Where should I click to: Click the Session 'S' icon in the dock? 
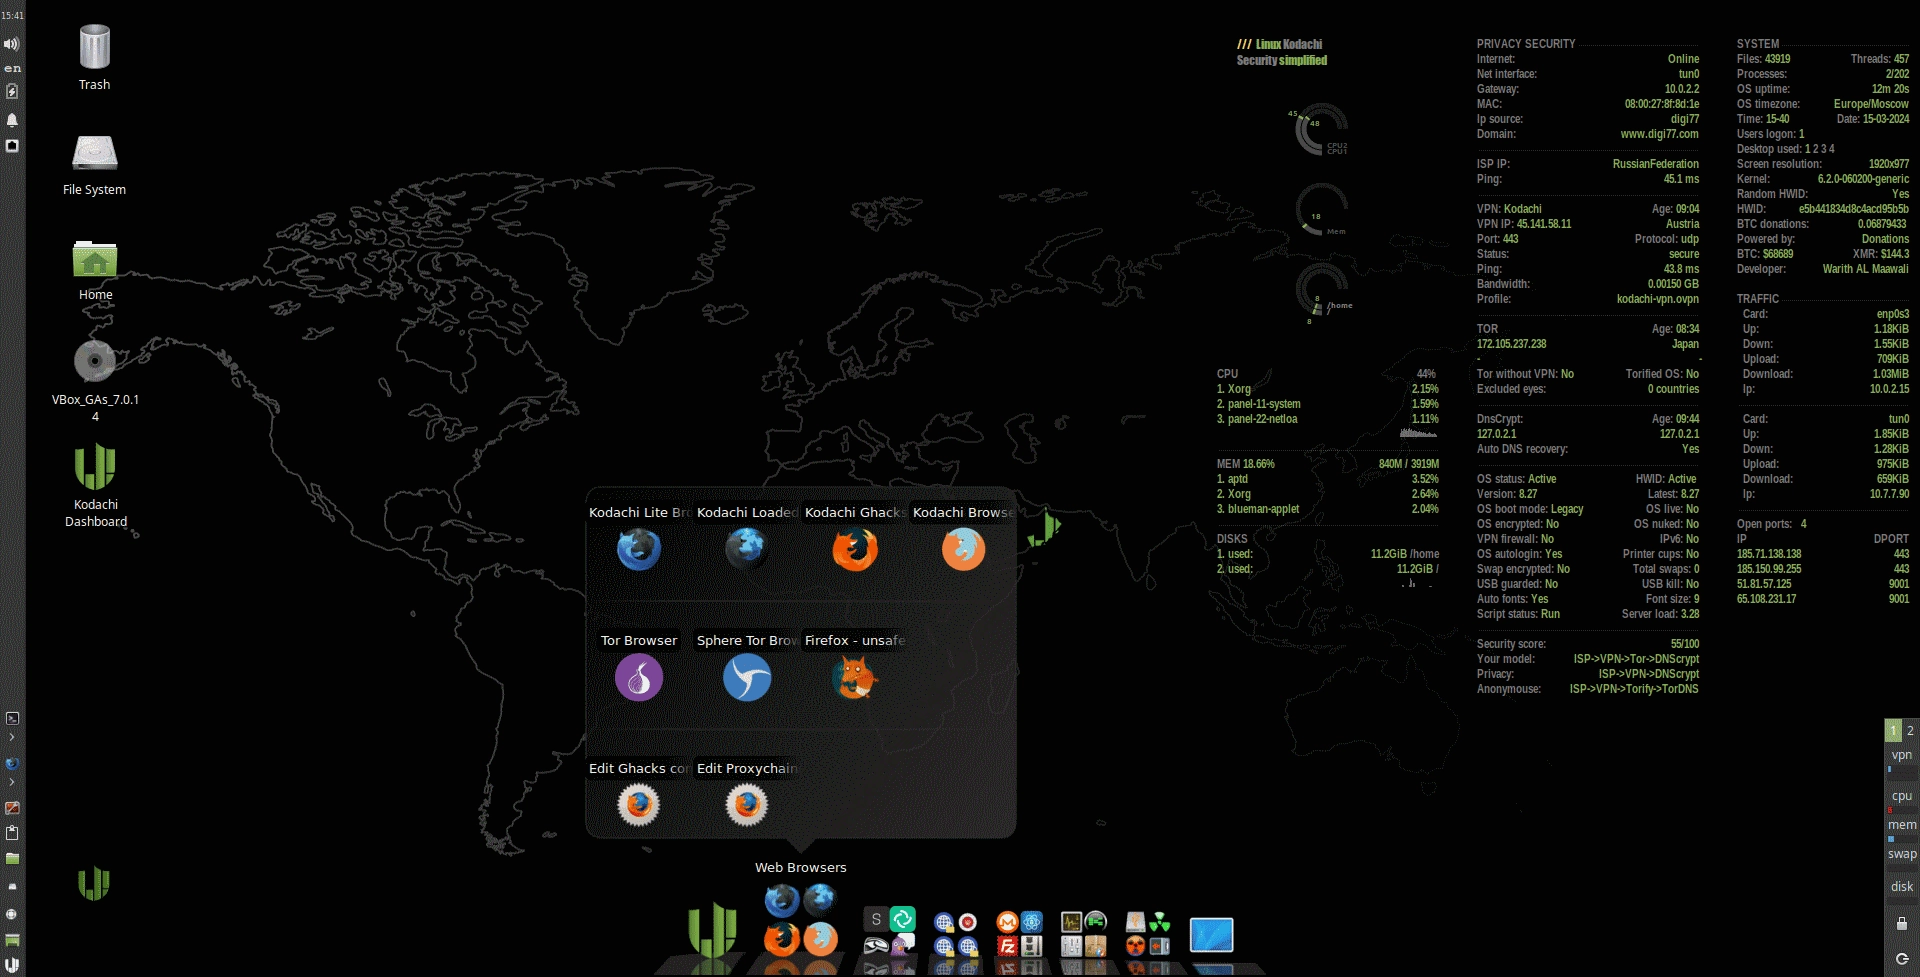click(876, 919)
